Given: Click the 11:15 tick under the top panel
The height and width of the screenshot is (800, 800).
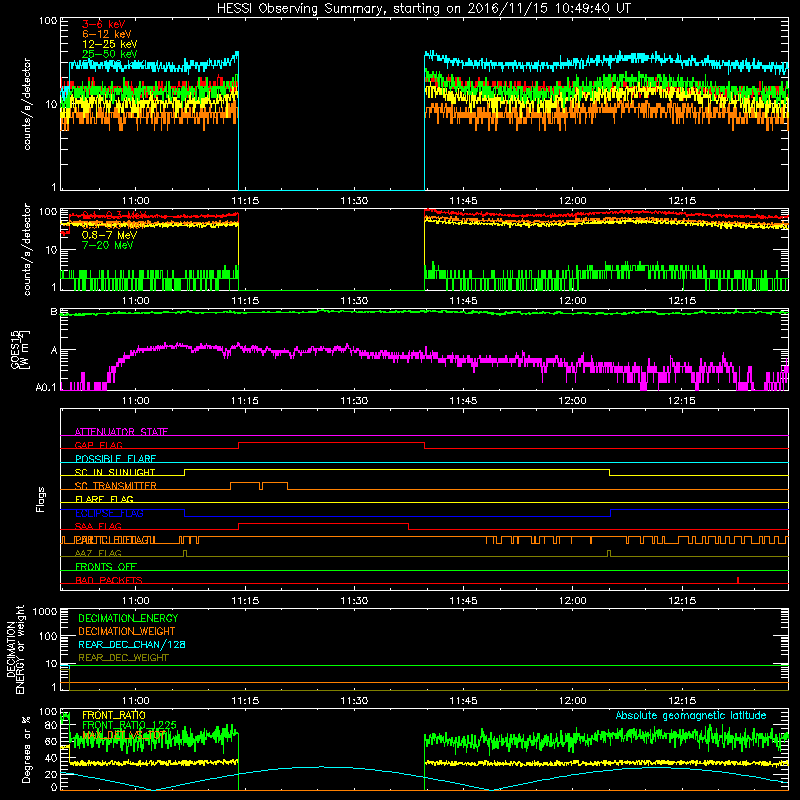Looking at the screenshot, I should pyautogui.click(x=245, y=201).
